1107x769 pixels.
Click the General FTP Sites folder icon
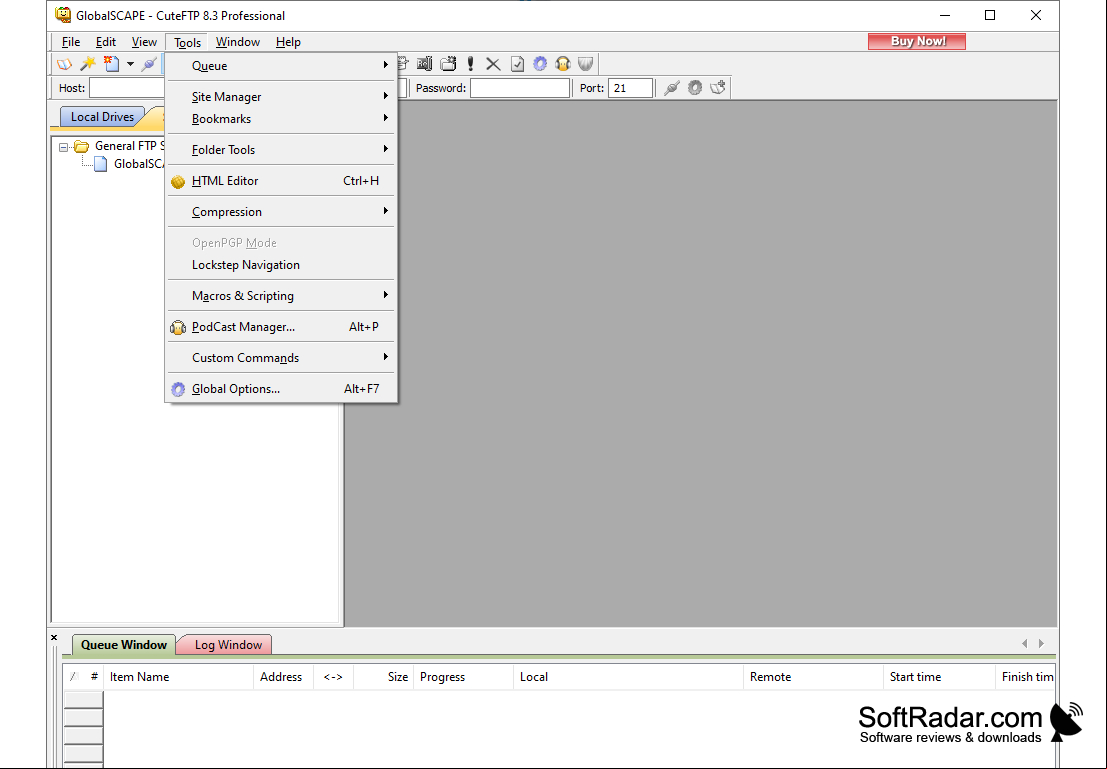pyautogui.click(x=82, y=146)
